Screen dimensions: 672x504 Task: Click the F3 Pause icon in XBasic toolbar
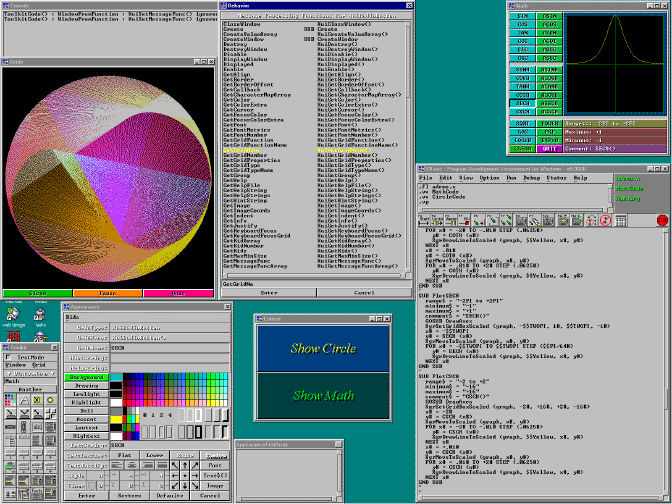451,220
